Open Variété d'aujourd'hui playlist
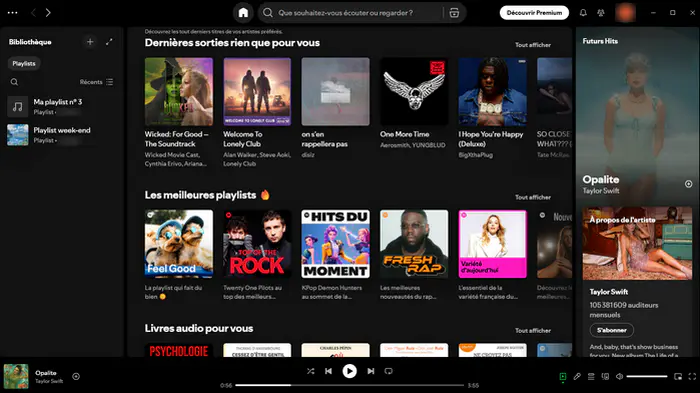700x393 pixels. coord(492,244)
